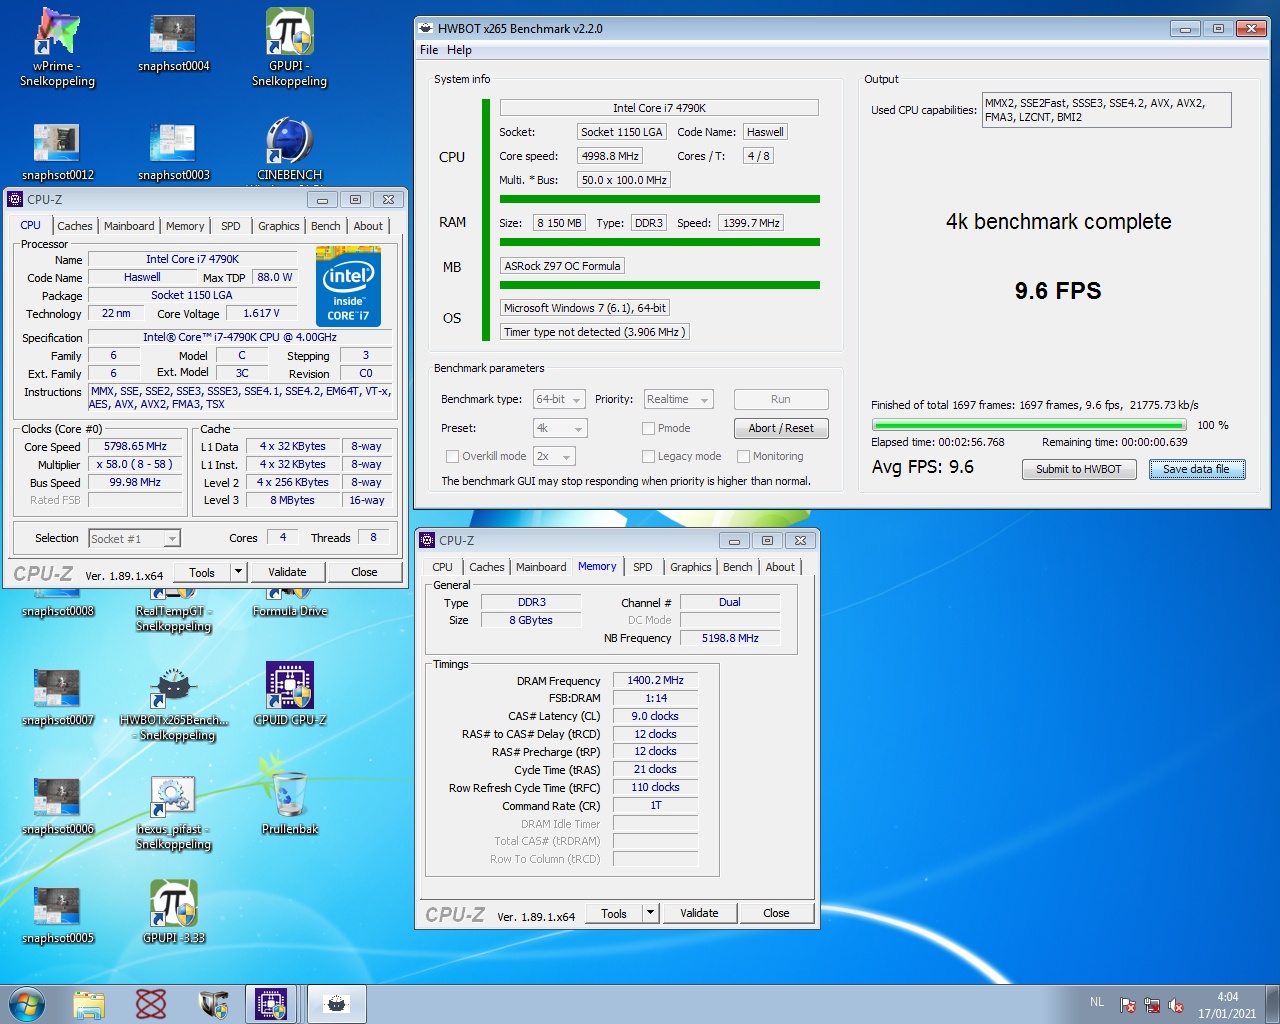
Task: Click the Used CPU capabilities text box
Action: (x=1105, y=110)
